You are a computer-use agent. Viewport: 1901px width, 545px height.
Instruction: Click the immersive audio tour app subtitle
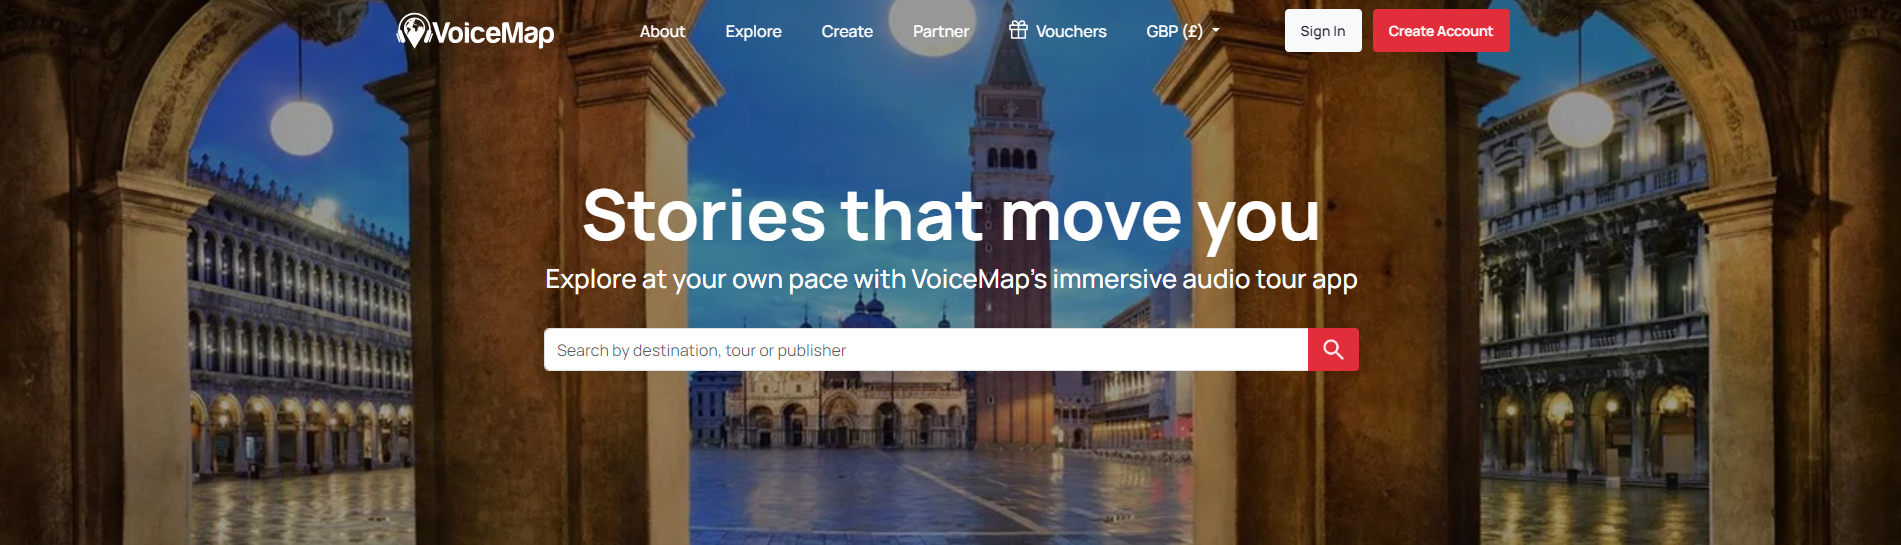951,279
